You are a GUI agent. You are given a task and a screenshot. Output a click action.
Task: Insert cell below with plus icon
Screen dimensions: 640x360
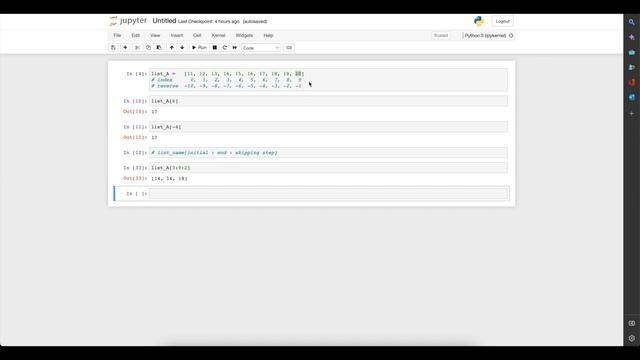coord(125,48)
